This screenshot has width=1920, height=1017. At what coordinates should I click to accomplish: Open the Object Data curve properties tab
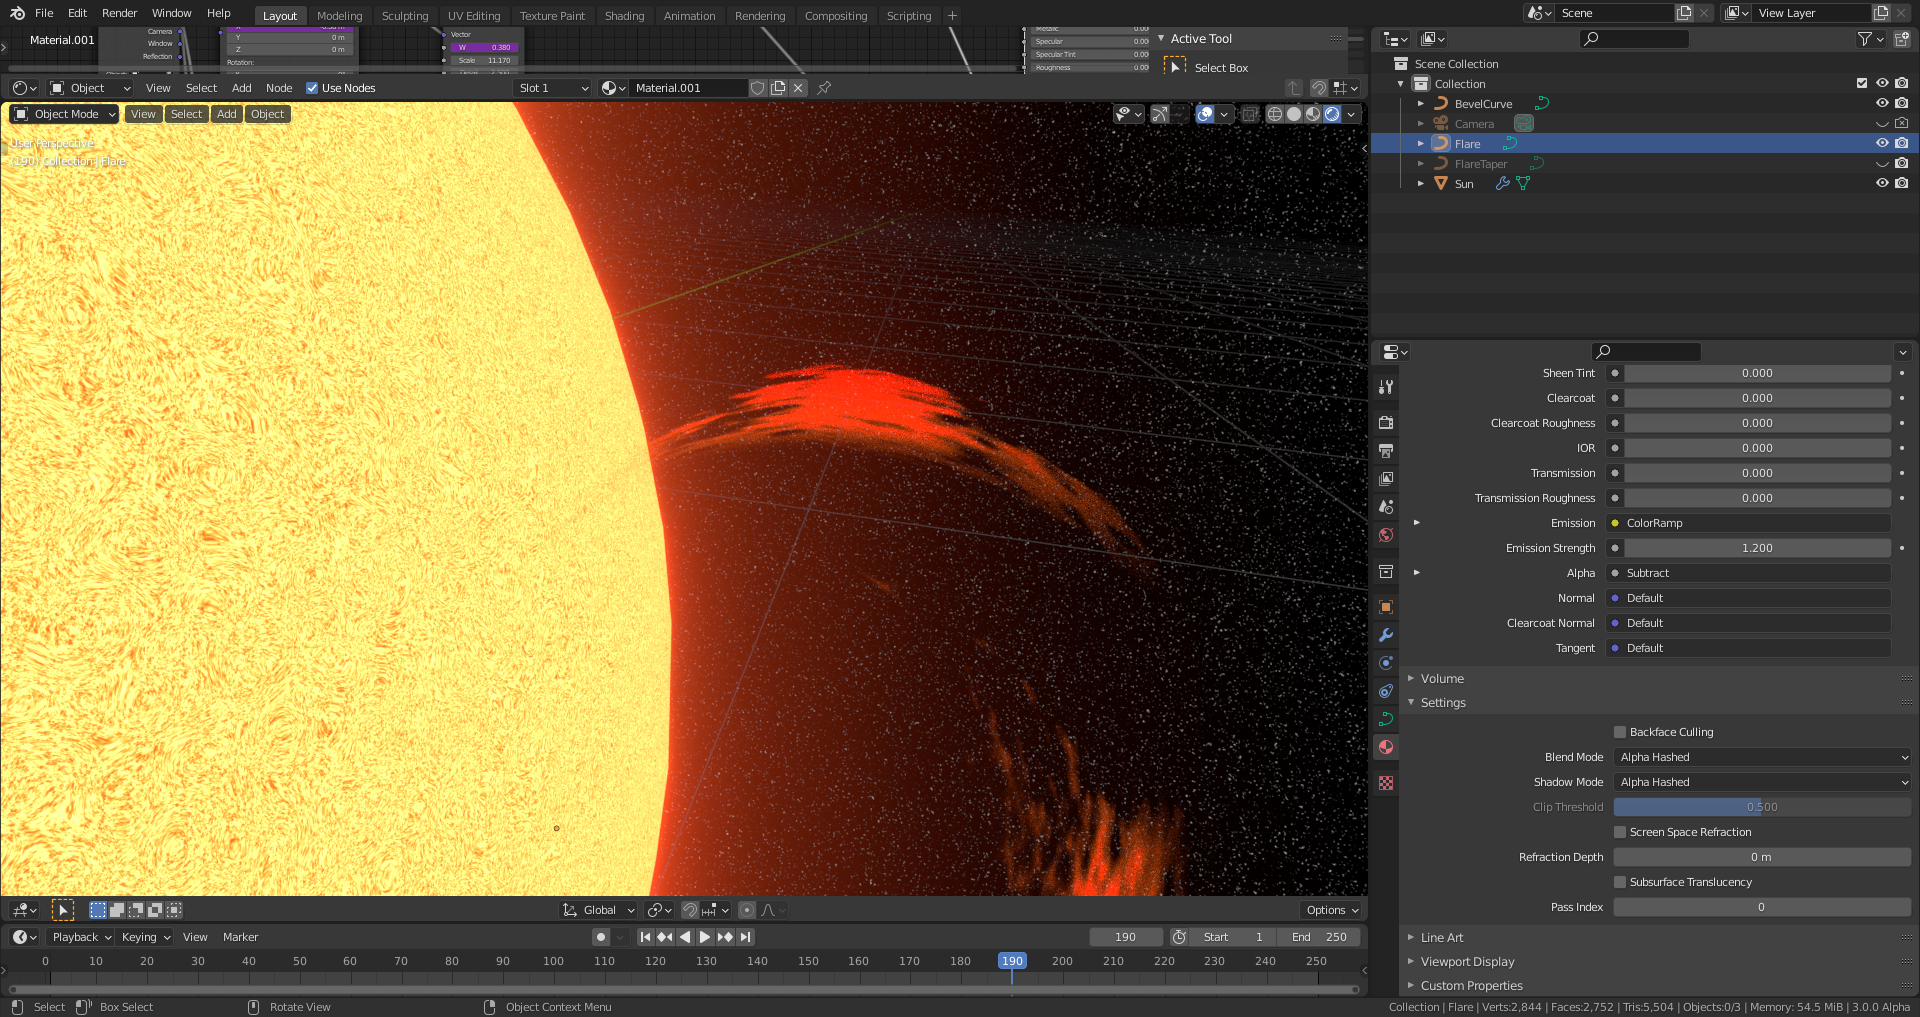point(1386,719)
